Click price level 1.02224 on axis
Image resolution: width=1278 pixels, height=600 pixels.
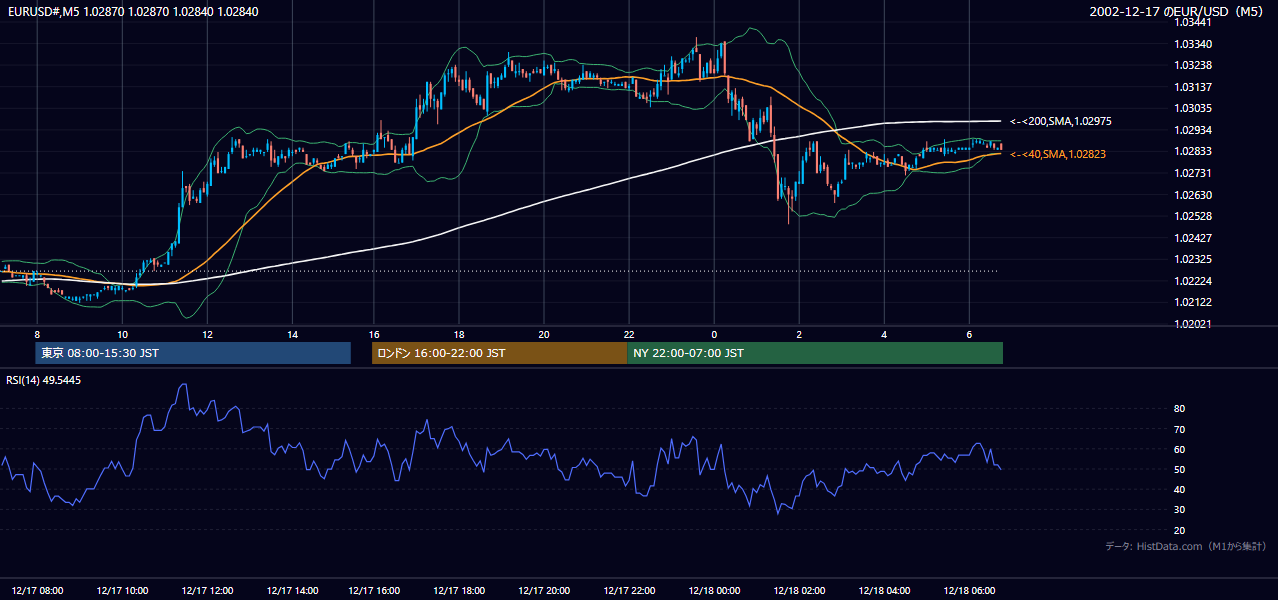pos(1193,281)
